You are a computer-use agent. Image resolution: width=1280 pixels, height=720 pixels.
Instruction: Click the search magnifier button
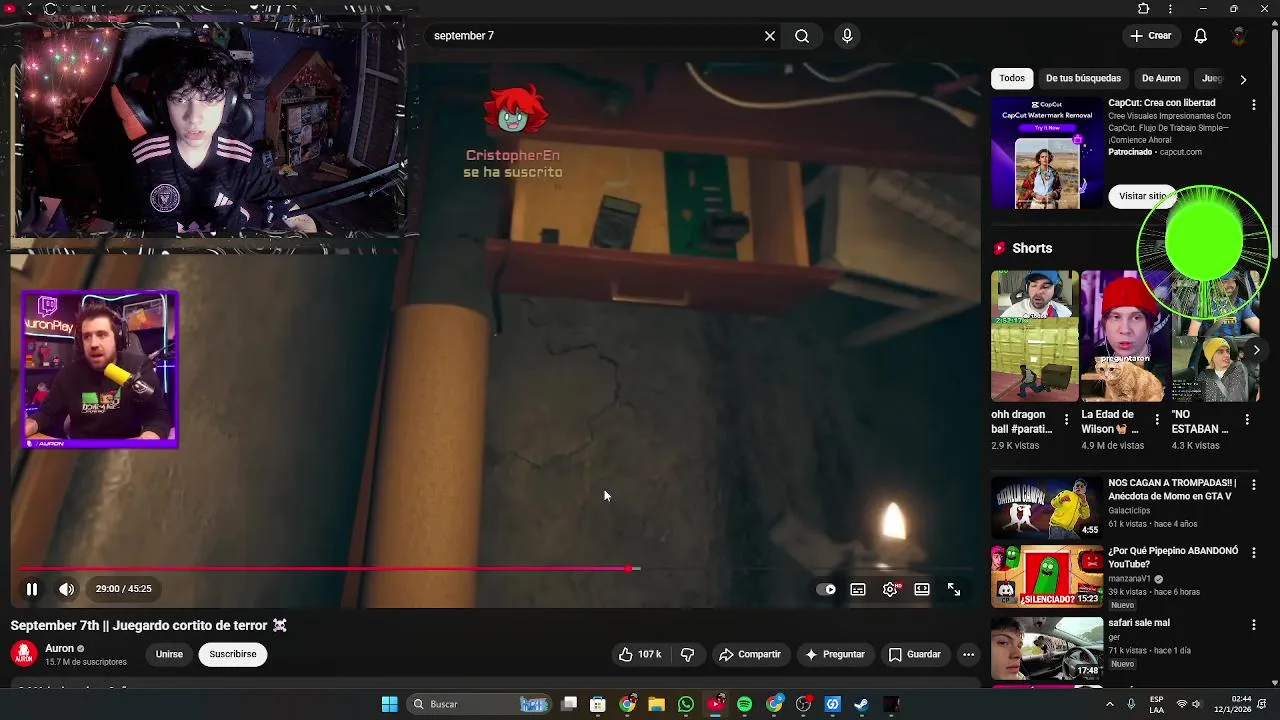[x=802, y=36]
